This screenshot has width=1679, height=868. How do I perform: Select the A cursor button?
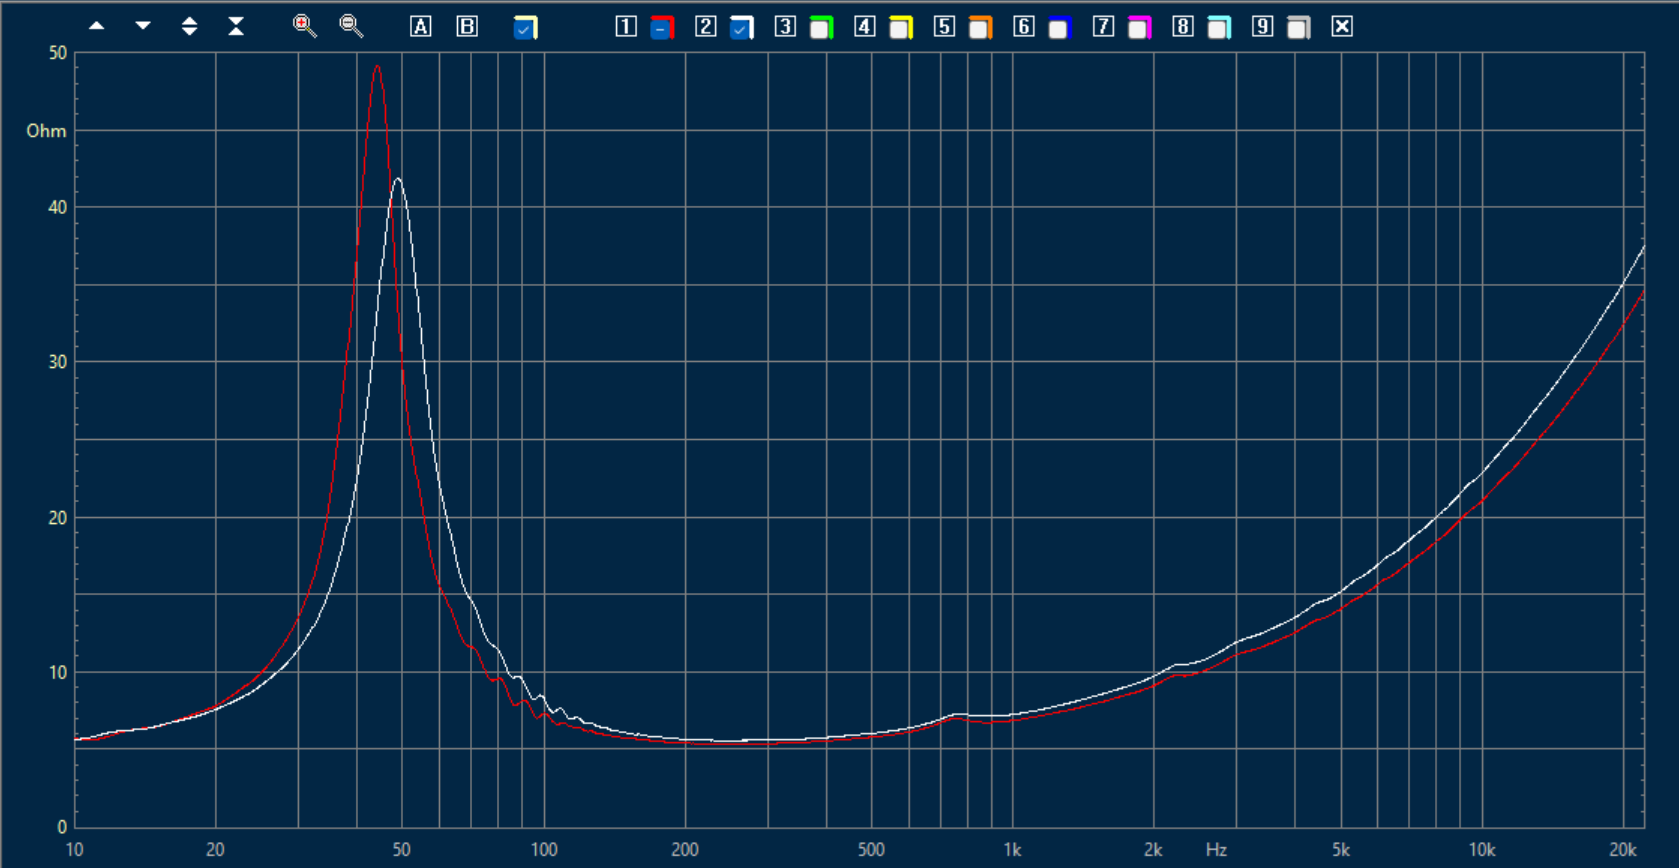pos(421,27)
